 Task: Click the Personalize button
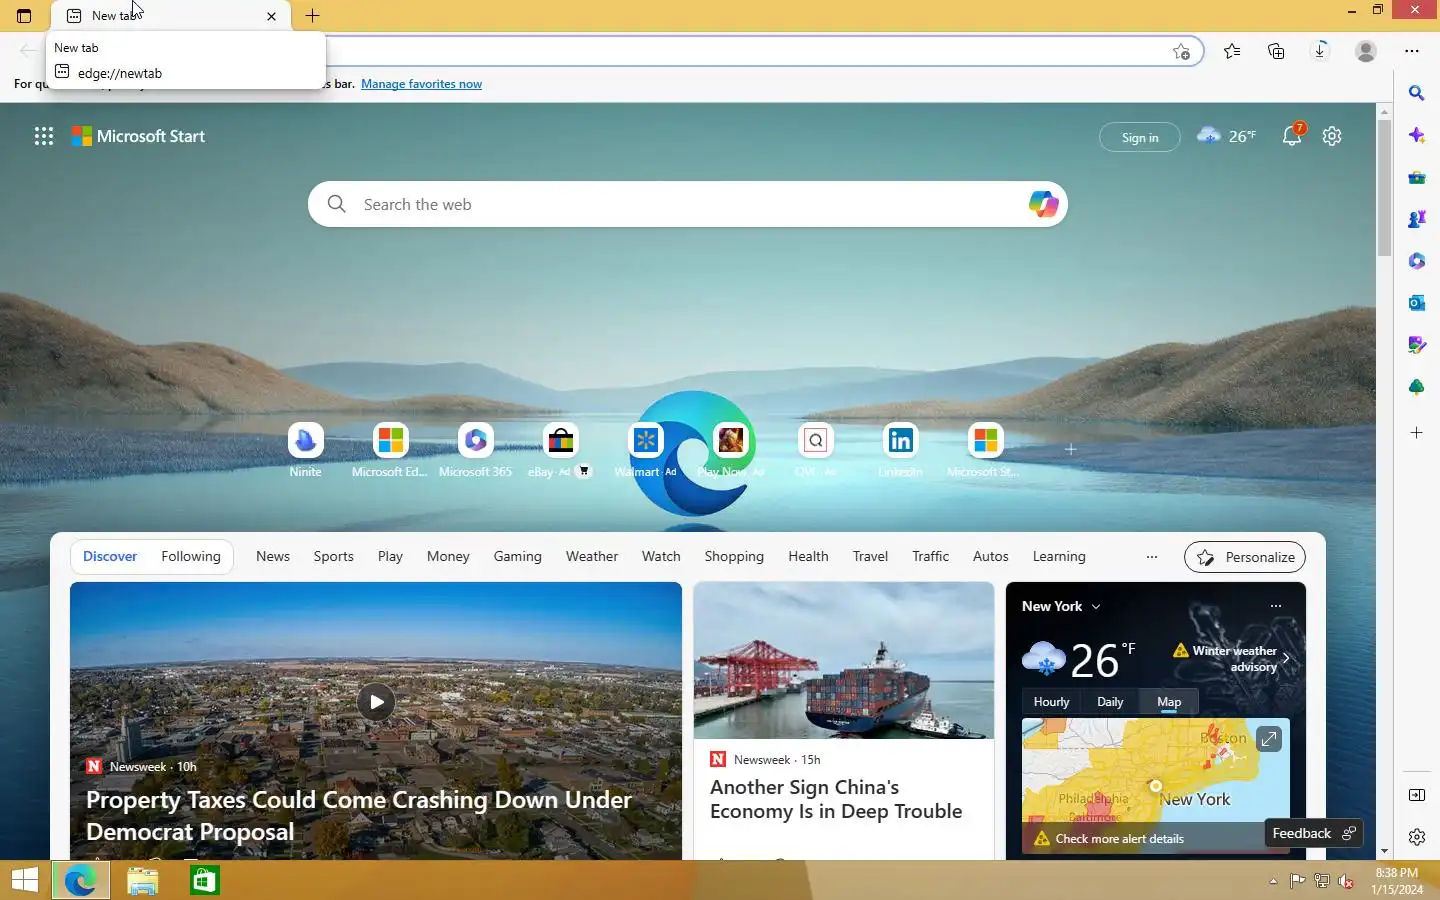pyautogui.click(x=1245, y=557)
